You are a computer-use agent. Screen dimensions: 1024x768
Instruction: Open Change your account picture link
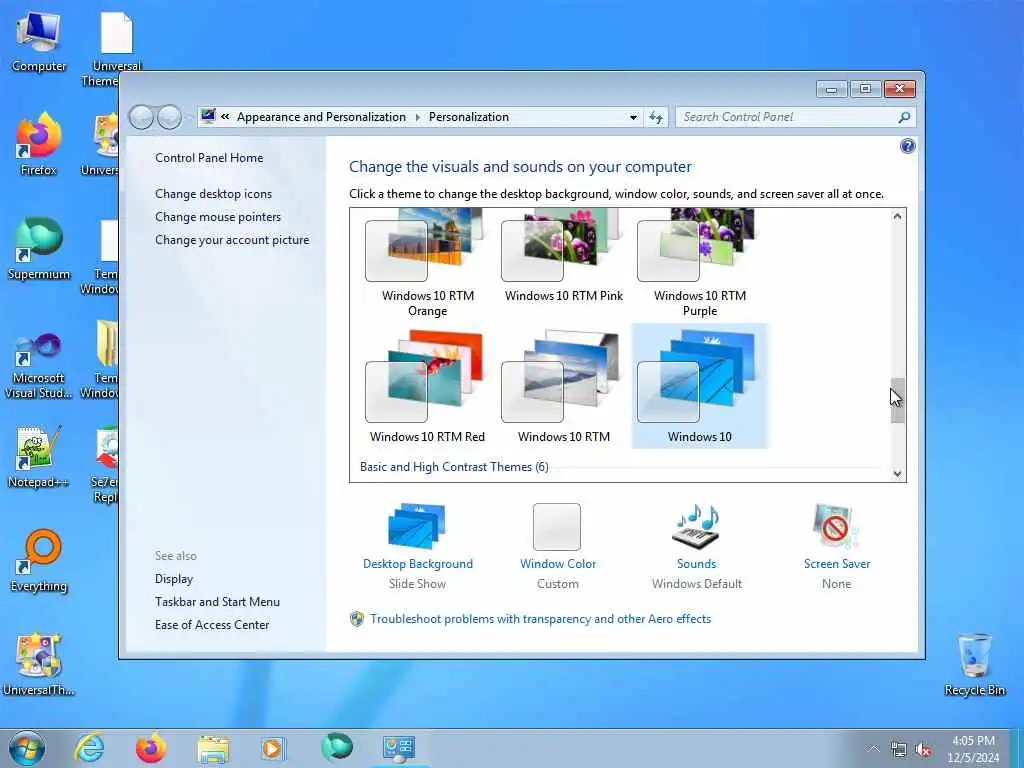232,240
